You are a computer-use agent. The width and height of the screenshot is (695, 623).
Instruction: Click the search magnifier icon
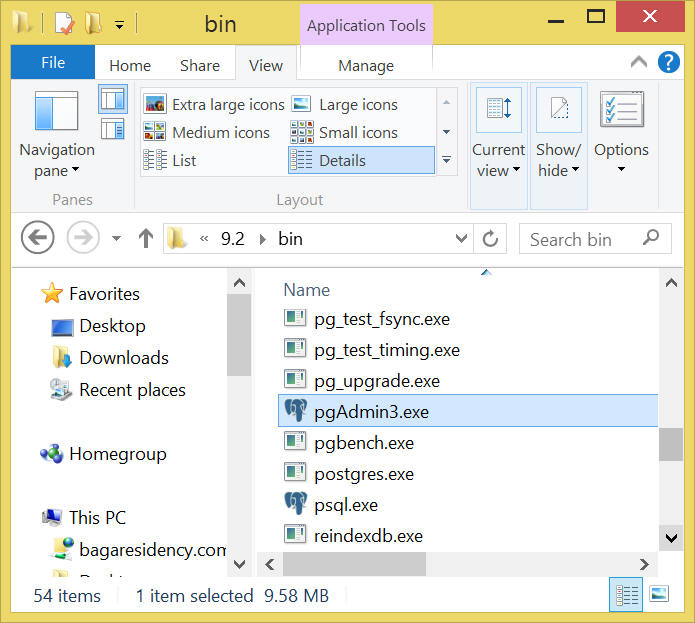[651, 238]
